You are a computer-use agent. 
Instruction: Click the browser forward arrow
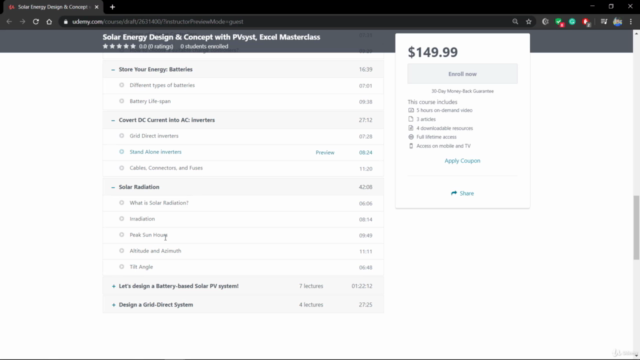click(x=22, y=22)
